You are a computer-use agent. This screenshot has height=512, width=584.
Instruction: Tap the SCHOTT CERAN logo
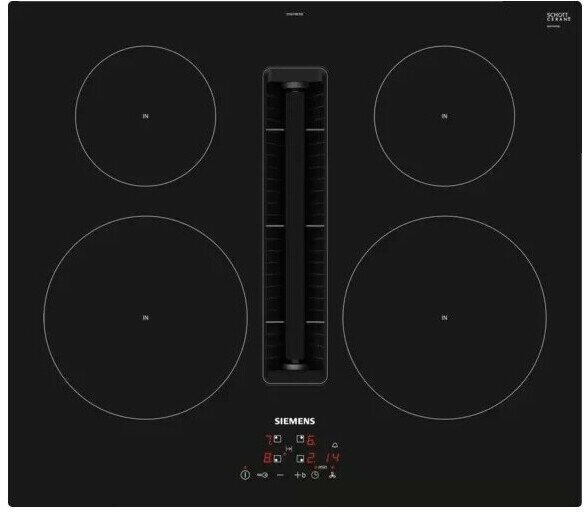tap(558, 17)
